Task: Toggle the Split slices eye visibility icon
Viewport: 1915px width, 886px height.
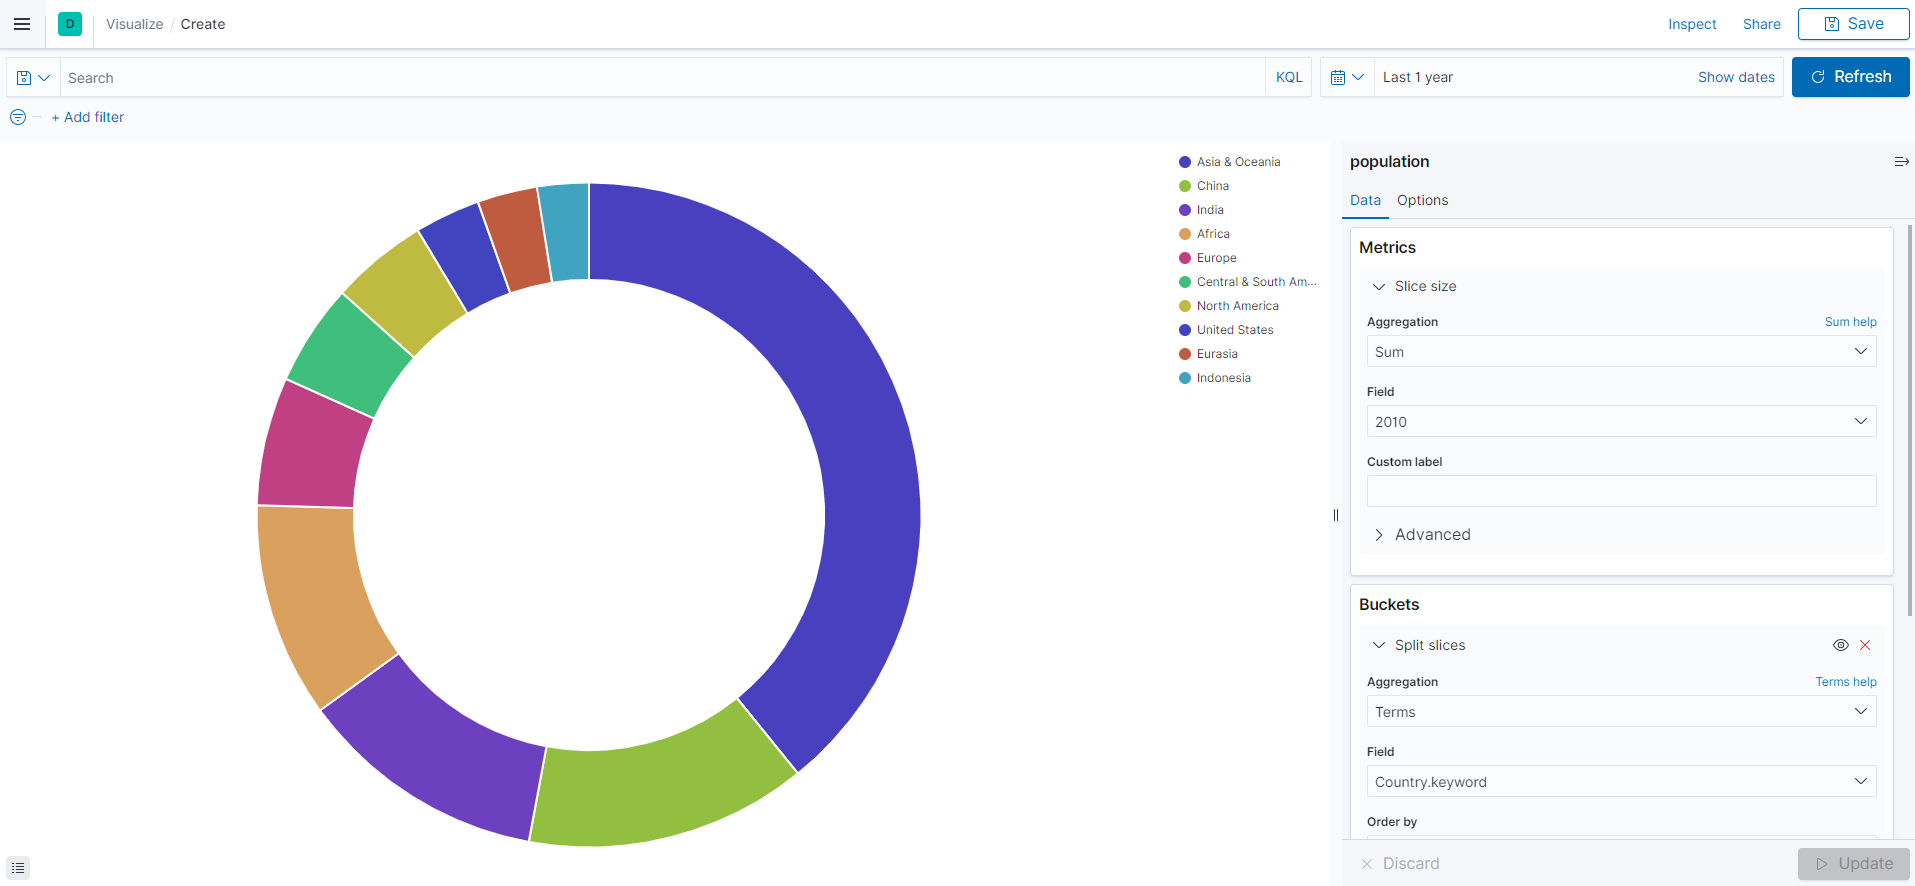Action: pyautogui.click(x=1840, y=645)
